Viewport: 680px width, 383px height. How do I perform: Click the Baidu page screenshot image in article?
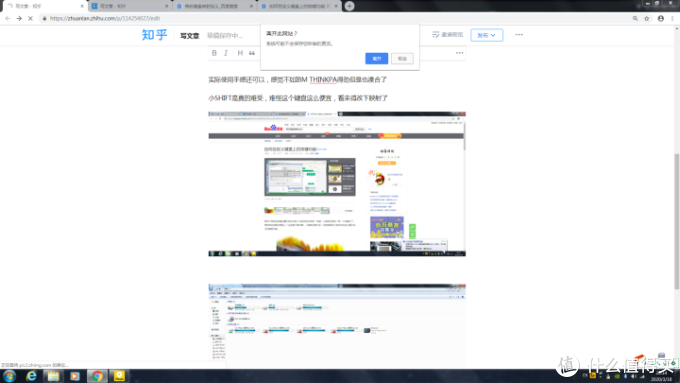(337, 184)
